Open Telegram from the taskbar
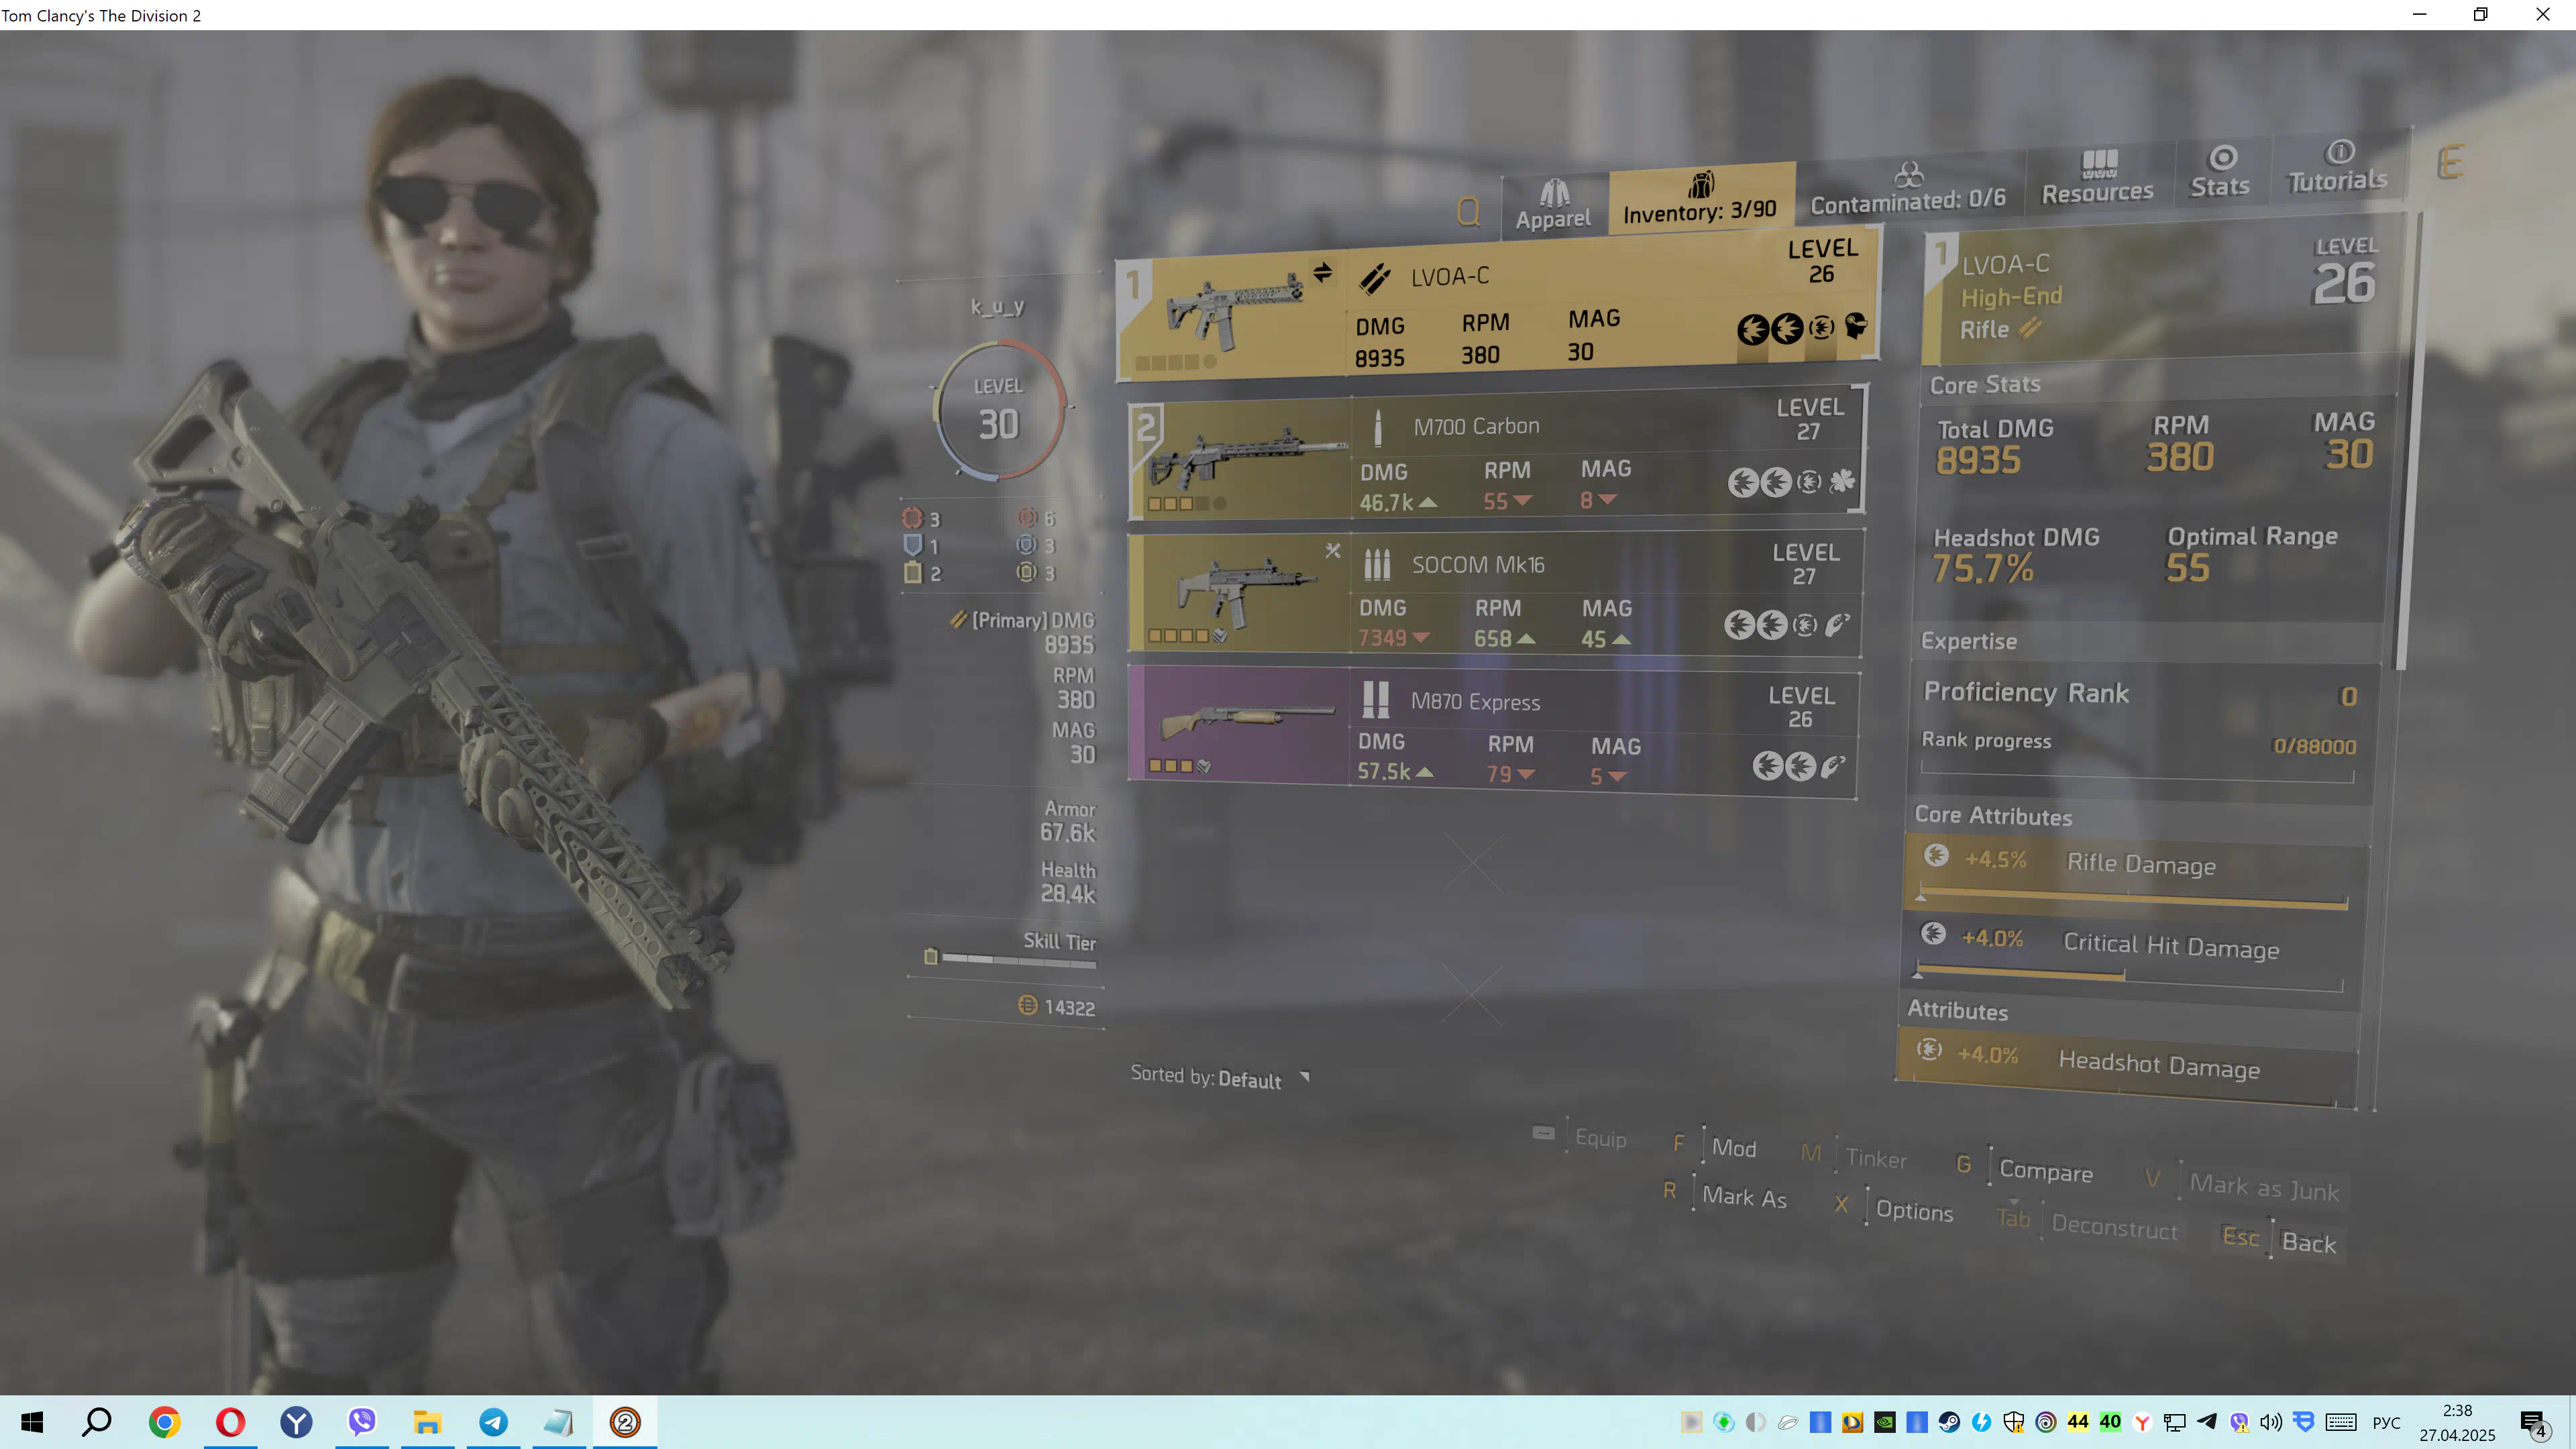 coord(493,1422)
